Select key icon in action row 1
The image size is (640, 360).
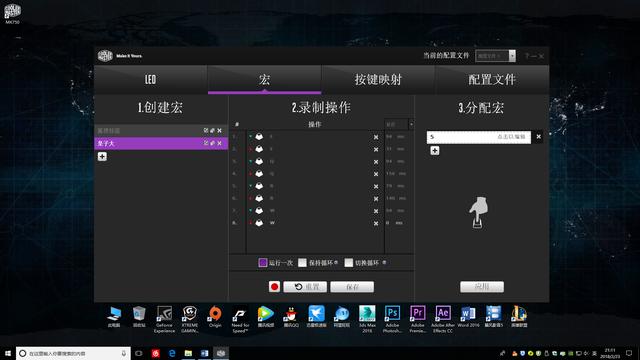[259, 137]
